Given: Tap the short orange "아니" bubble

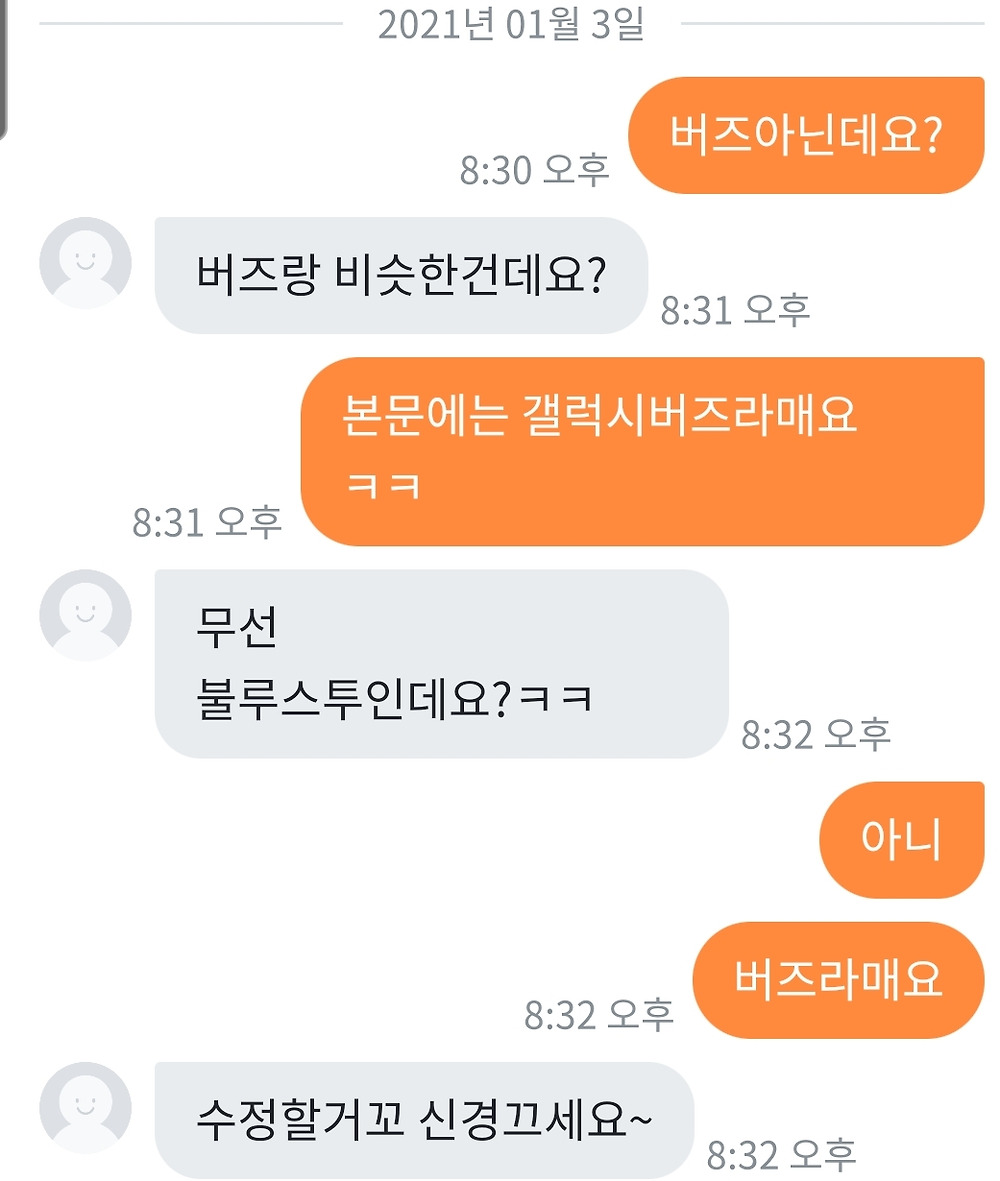Looking at the screenshot, I should (901, 840).
